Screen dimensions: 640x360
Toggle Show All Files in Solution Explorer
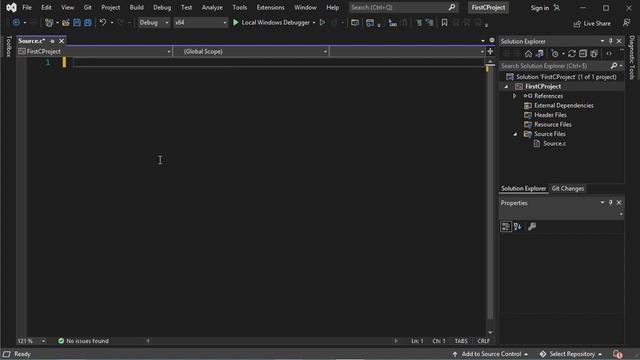594,54
